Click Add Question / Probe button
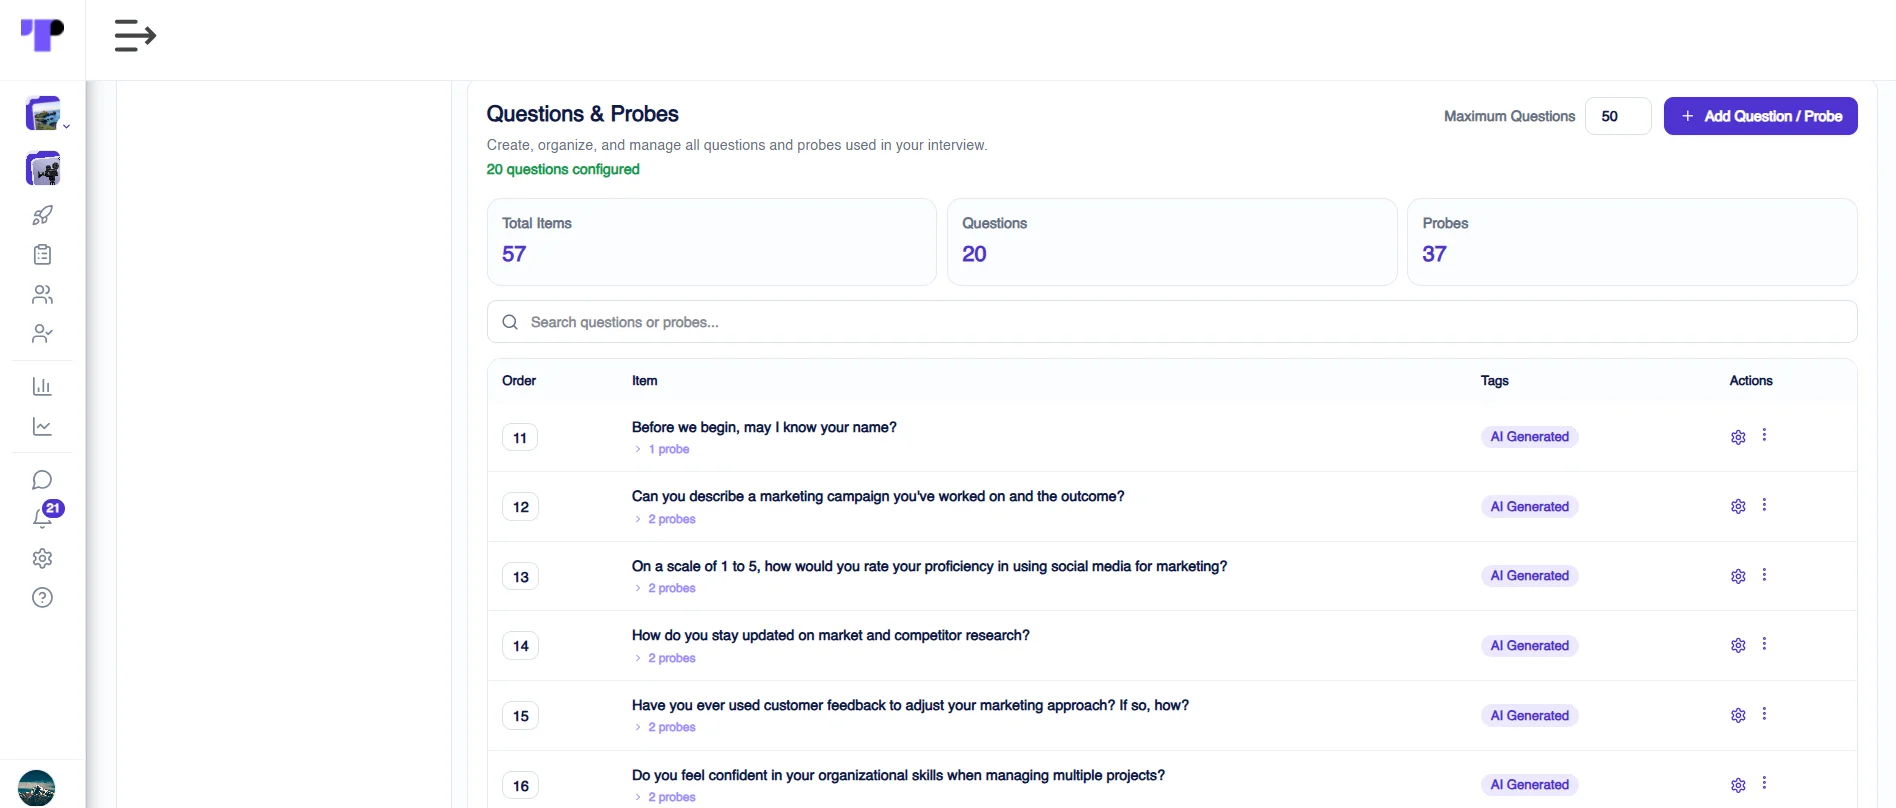Screen dimensions: 1896x808 point(1760,116)
